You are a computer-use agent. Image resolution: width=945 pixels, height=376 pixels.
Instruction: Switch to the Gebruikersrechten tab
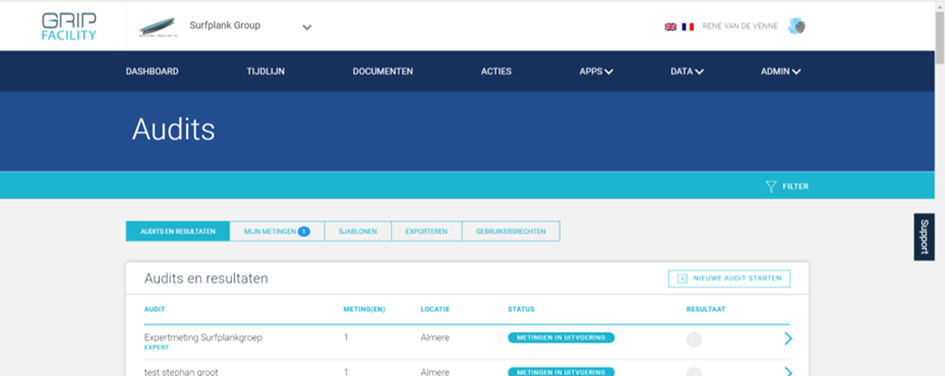pos(511,231)
